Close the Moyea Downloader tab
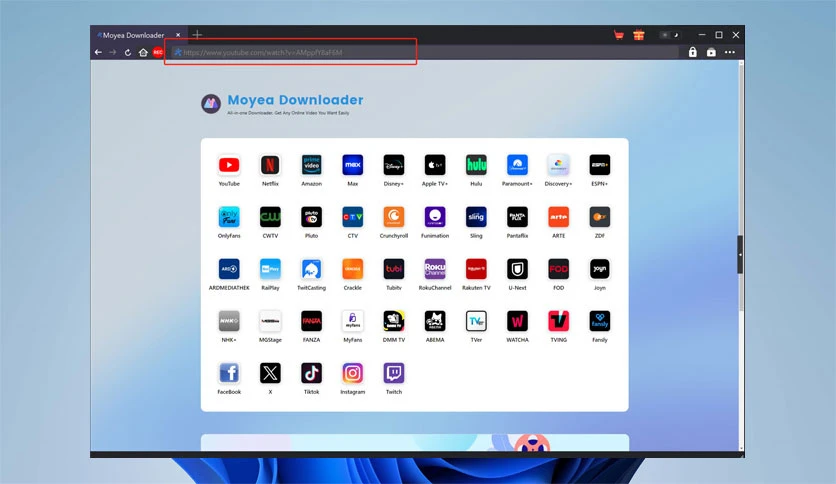Viewport: 836px width, 484px height. [178, 35]
